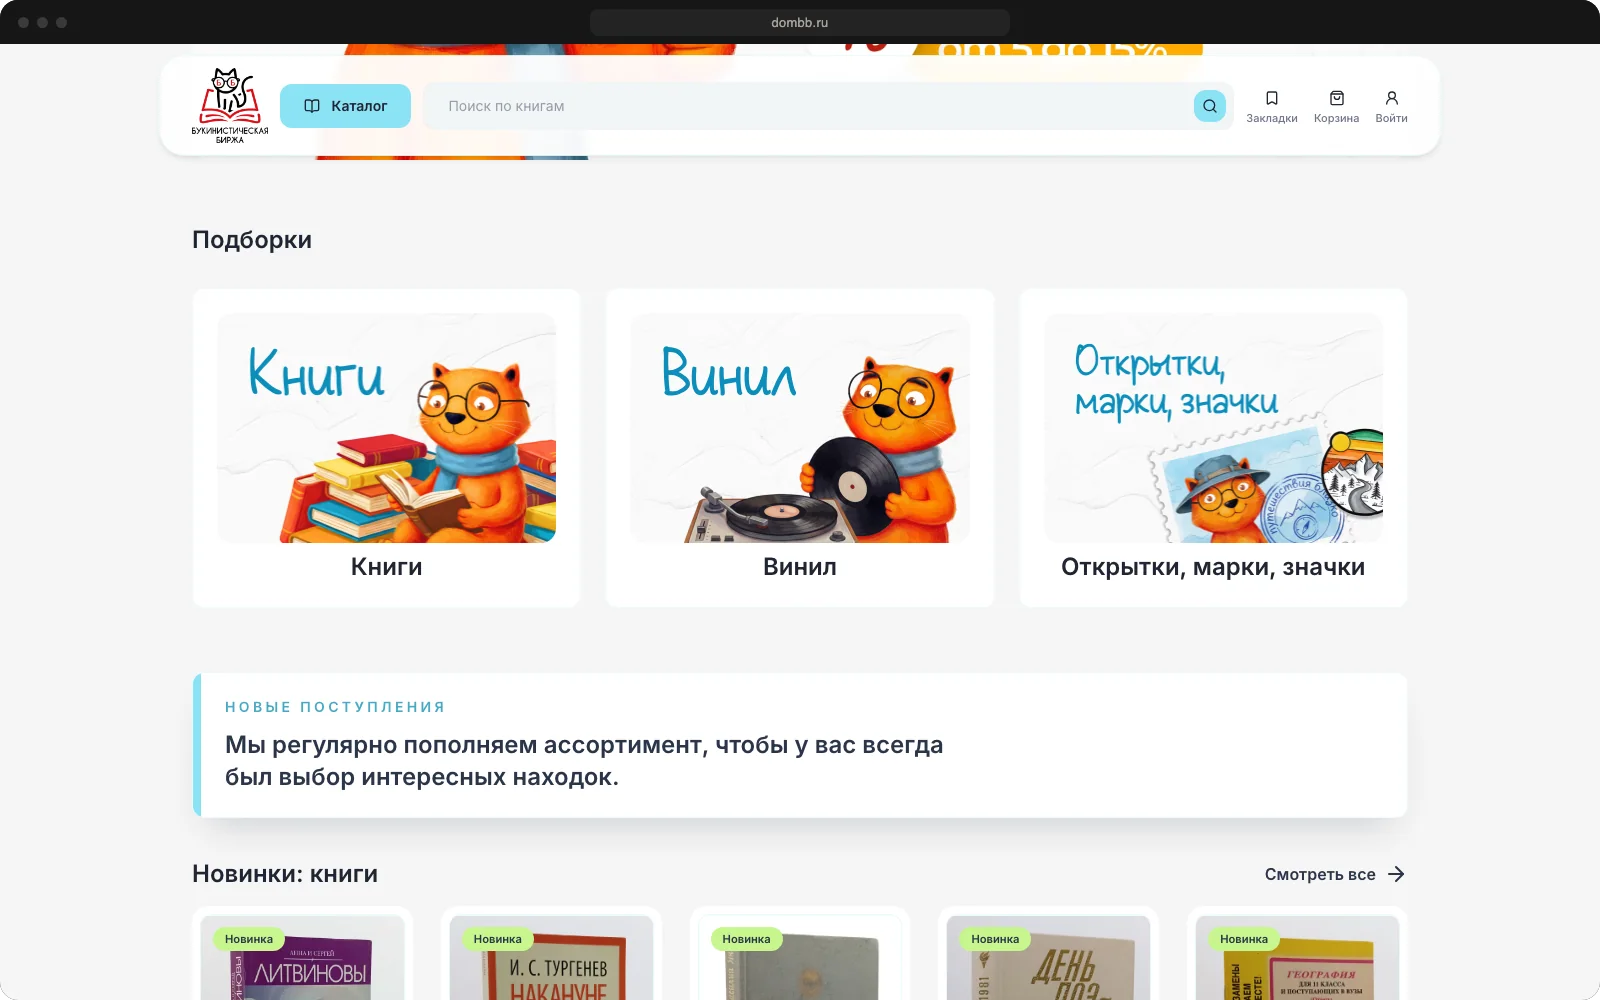
Task: Open the third new-arrival book with grey cover
Action: tap(800, 958)
